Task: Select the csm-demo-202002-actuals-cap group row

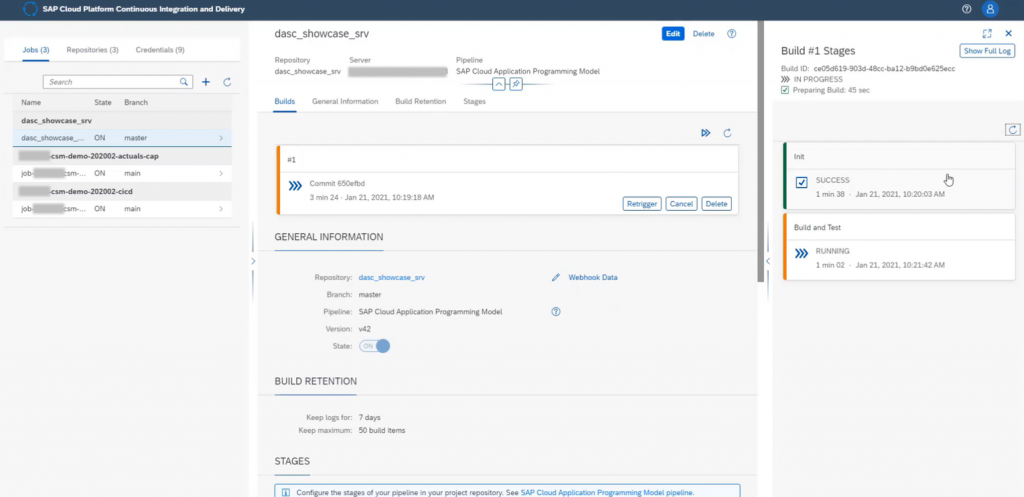Action: [x=122, y=156]
